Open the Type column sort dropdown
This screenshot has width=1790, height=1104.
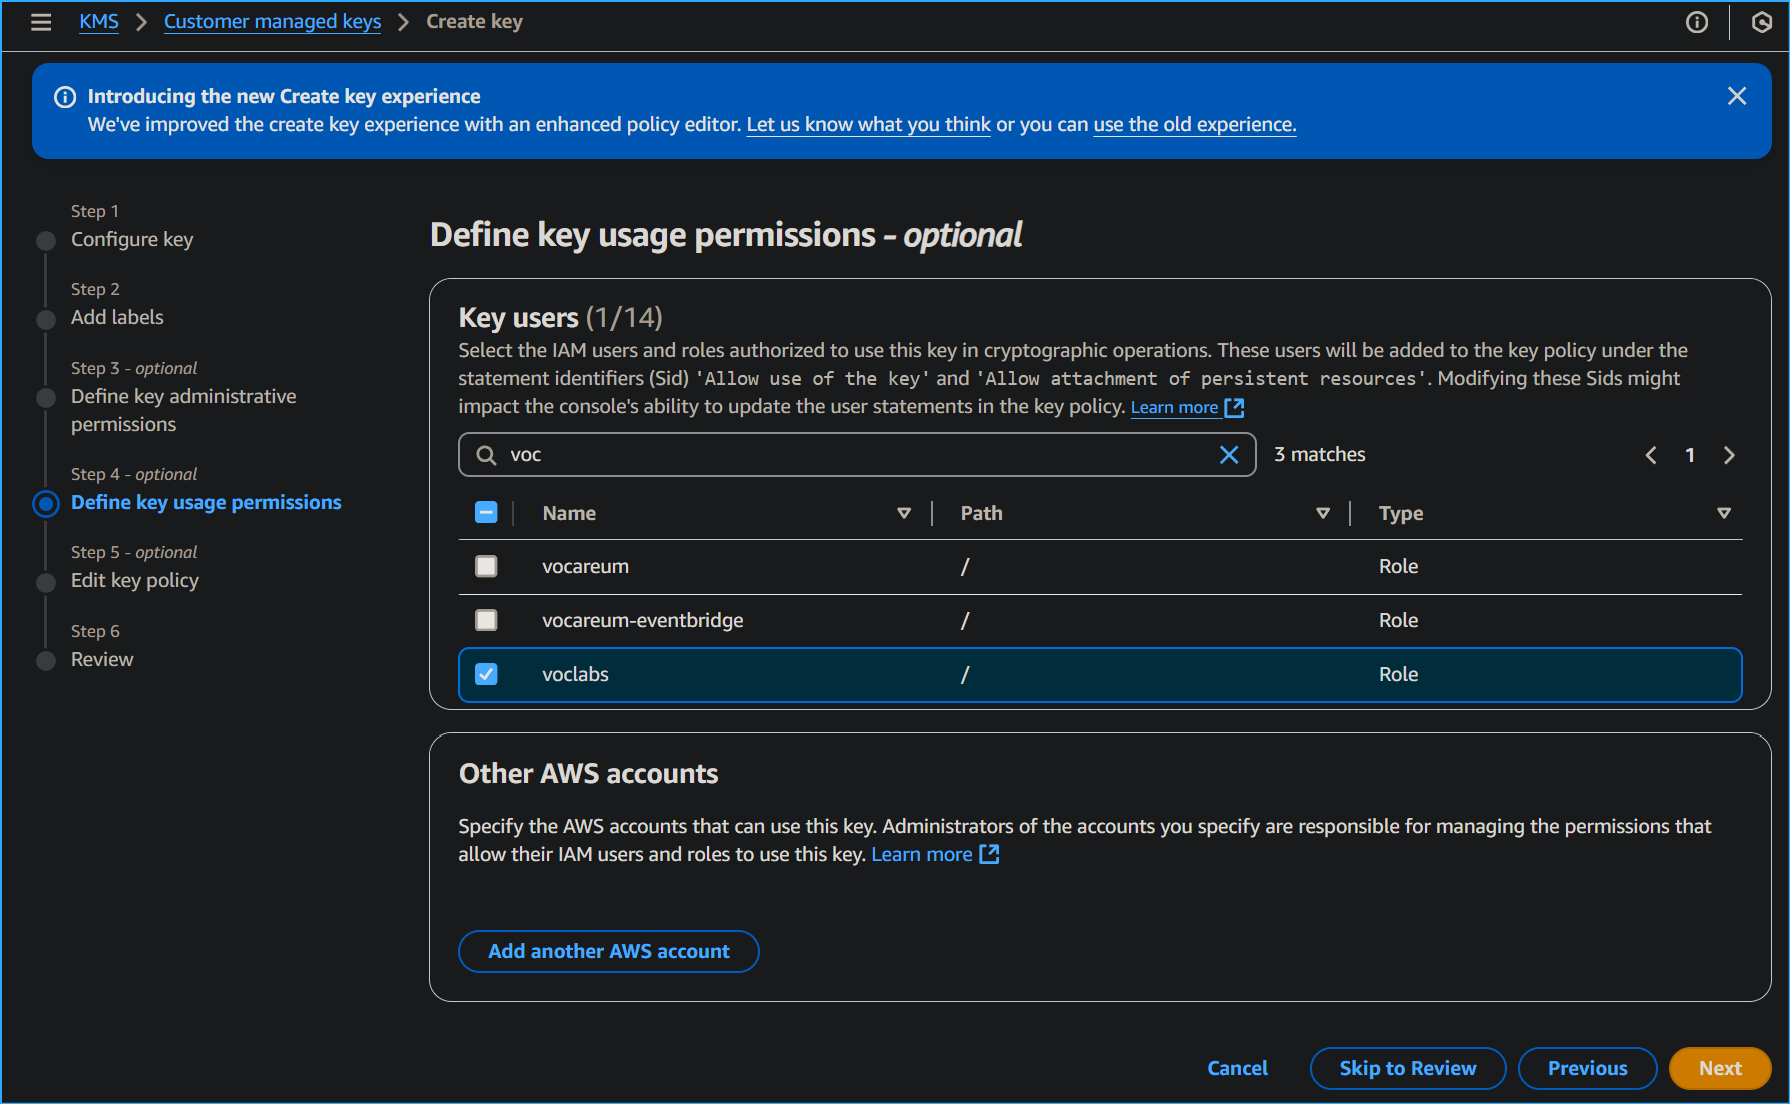pos(1724,512)
